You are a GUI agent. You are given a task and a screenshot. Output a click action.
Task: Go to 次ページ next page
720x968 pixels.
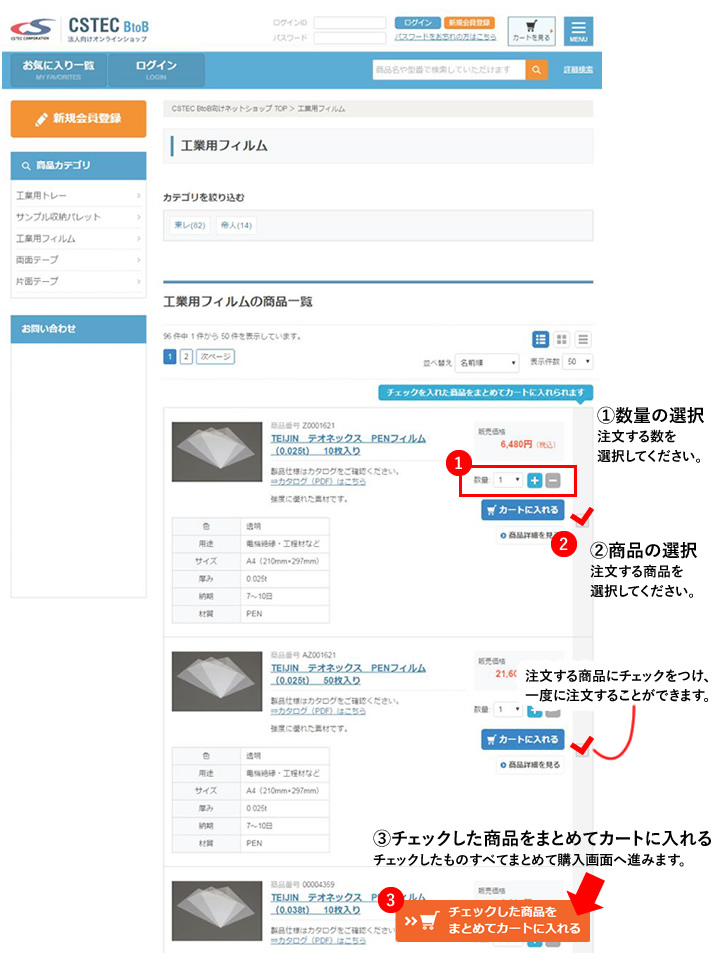pyautogui.click(x=216, y=356)
